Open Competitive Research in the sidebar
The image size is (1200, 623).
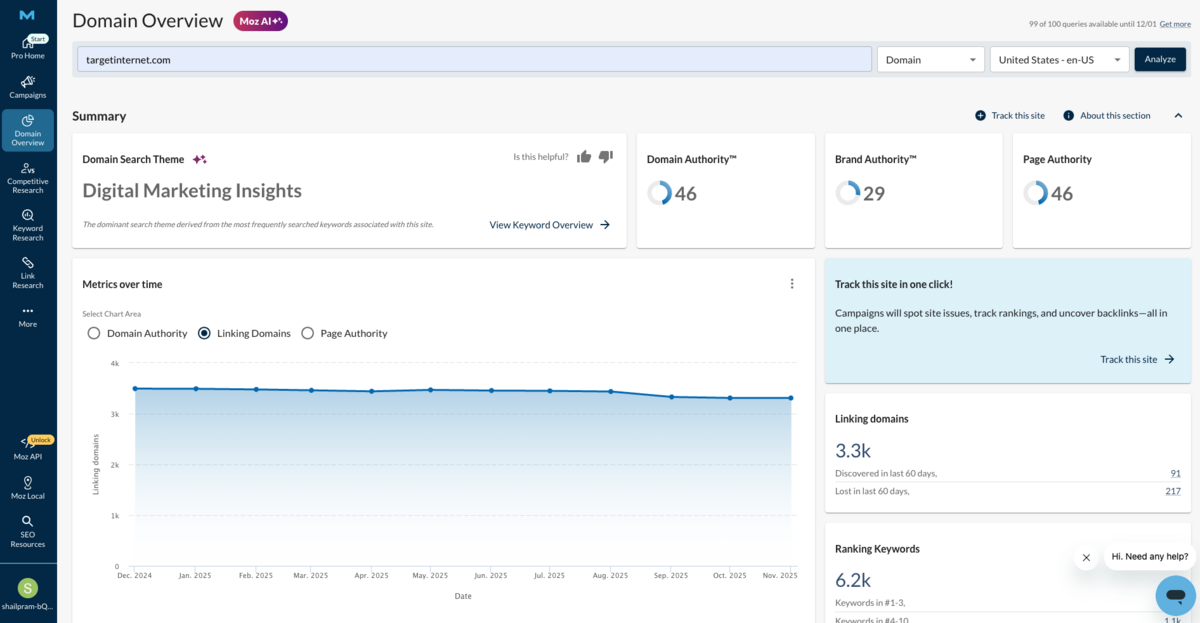[x=28, y=178]
